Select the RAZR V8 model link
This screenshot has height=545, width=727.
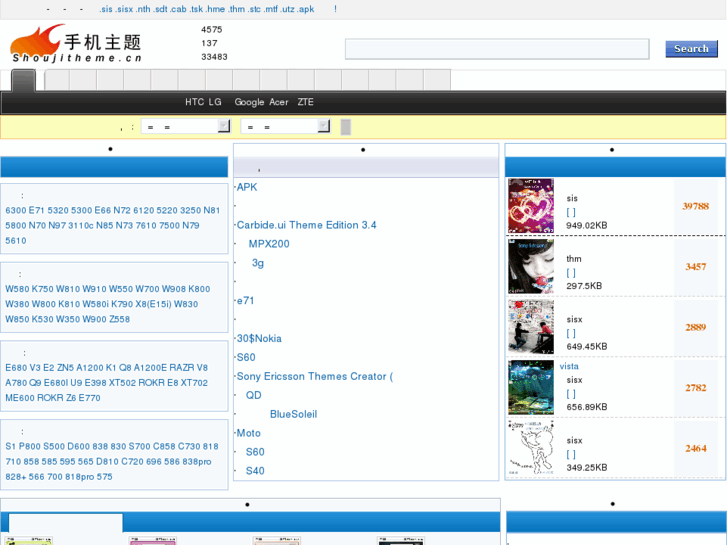(x=189, y=368)
